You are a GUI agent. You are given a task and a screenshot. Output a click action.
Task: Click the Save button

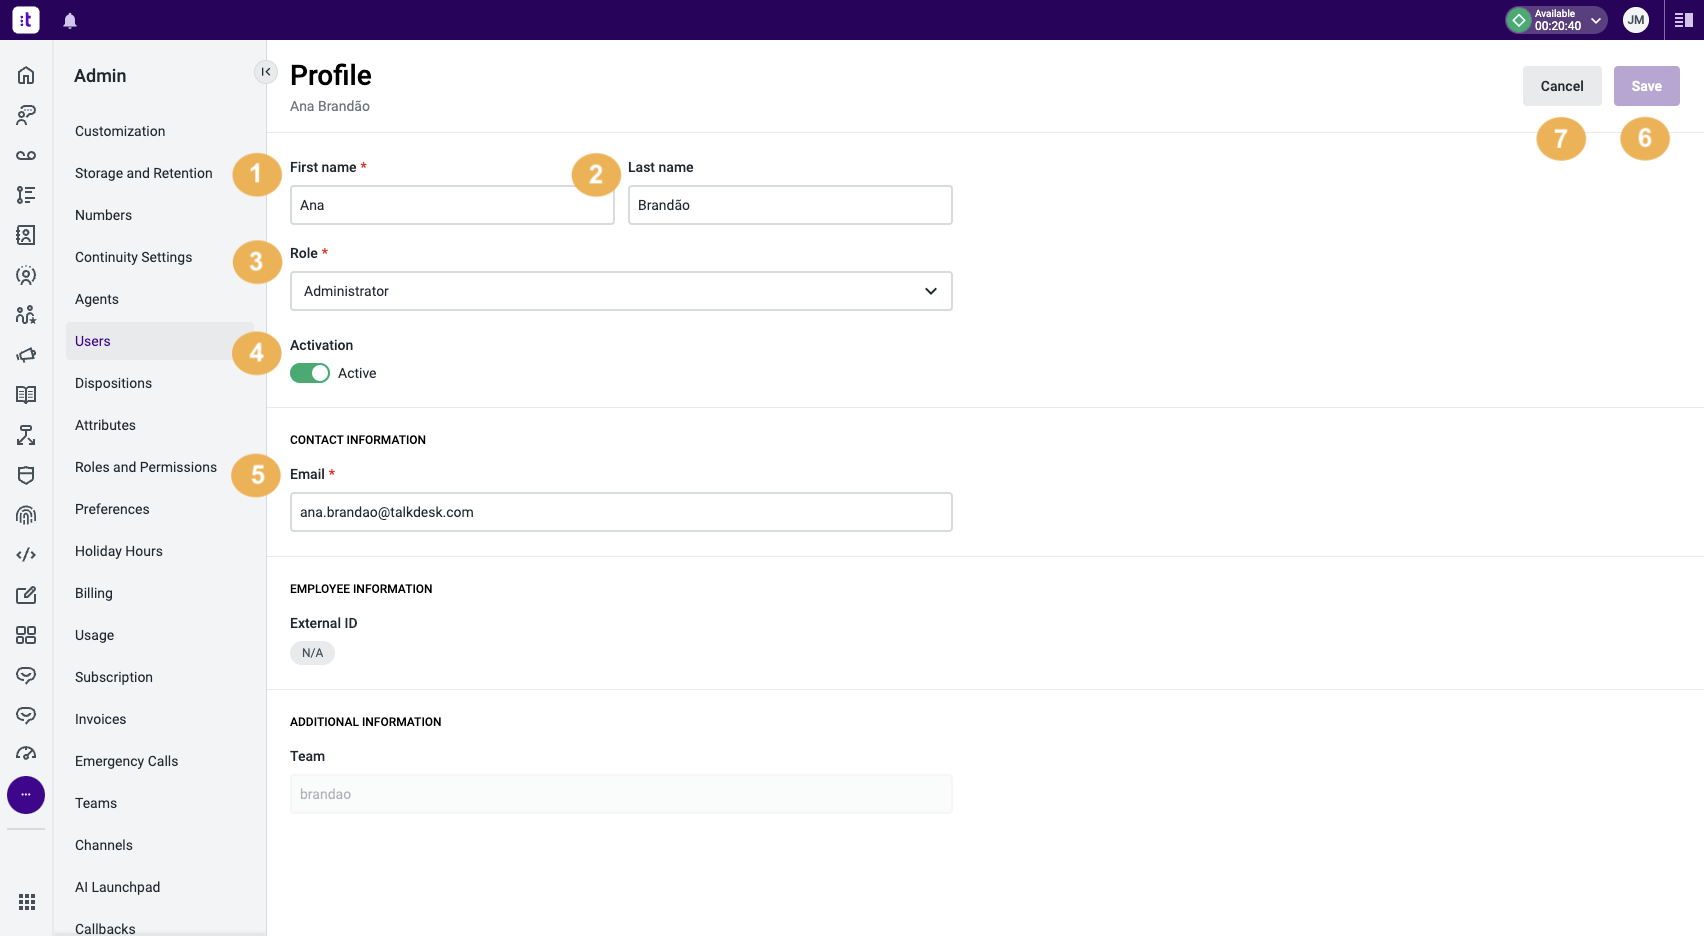click(x=1646, y=86)
